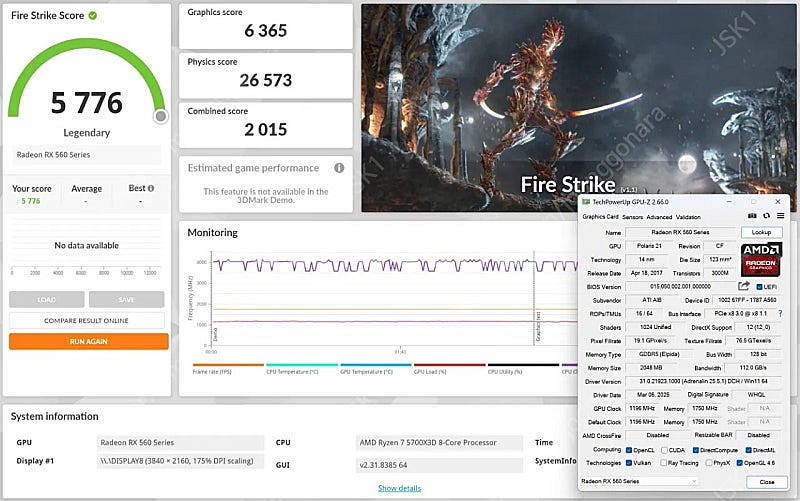Toggle the OpenCL checkbox
800x501 pixels.
(629, 450)
